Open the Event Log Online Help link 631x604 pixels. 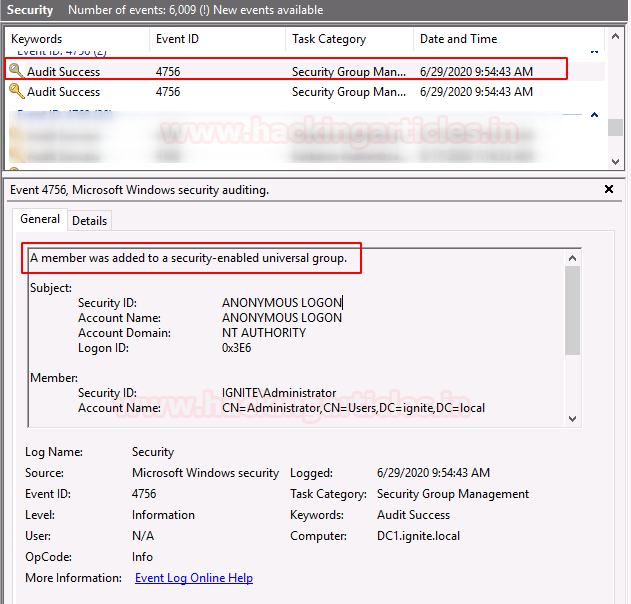point(194,578)
